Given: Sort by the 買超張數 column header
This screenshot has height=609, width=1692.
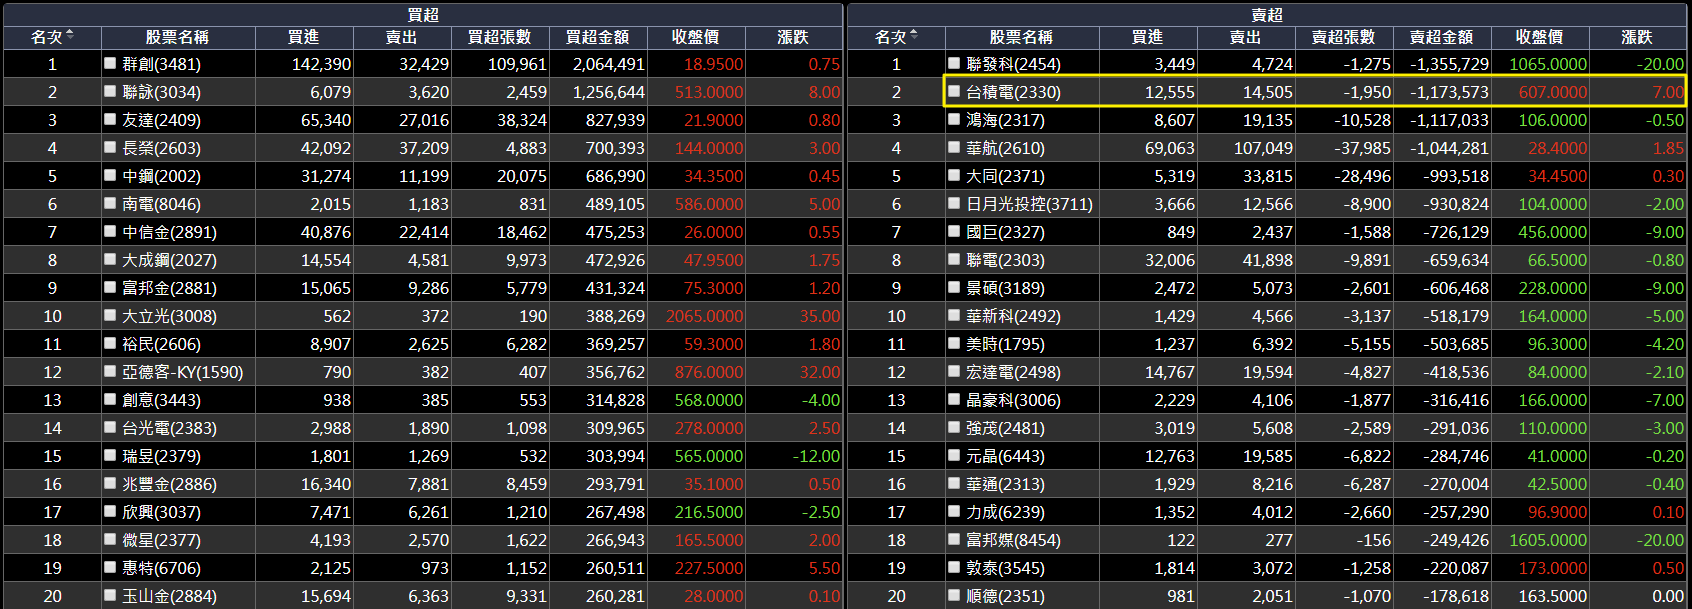Looking at the screenshot, I should pyautogui.click(x=499, y=37).
